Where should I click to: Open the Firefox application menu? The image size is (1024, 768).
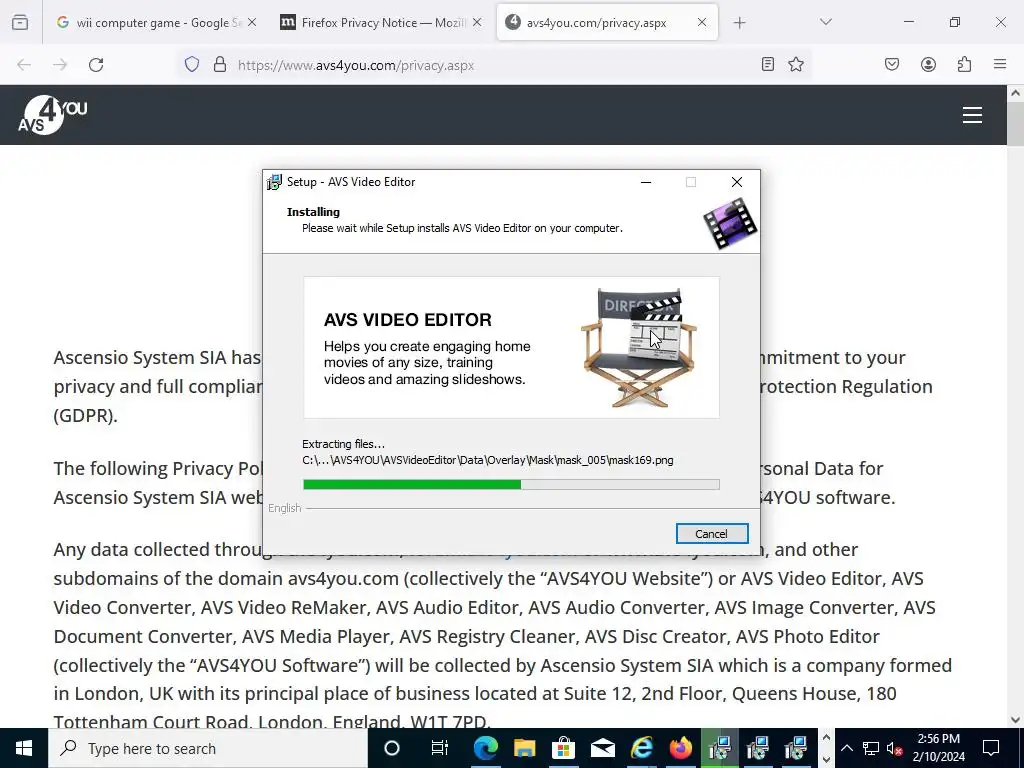pos(1000,64)
